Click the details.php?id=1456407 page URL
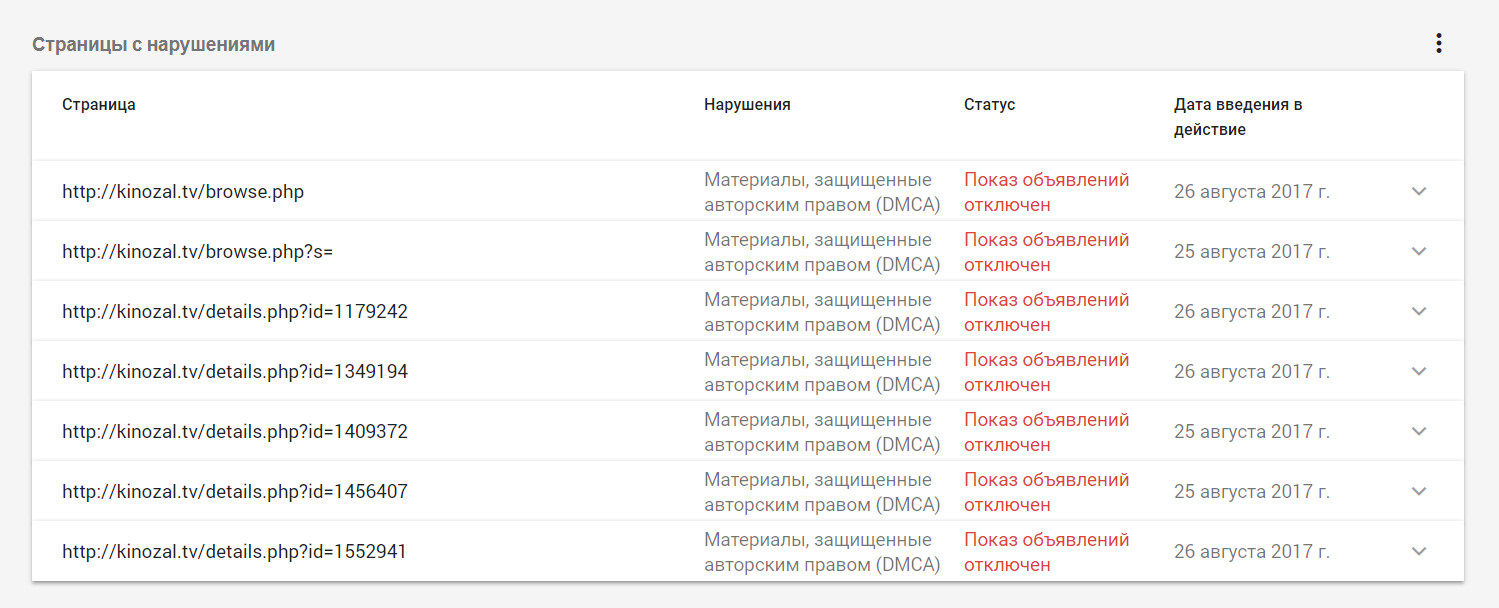1499x608 pixels. tap(235, 492)
